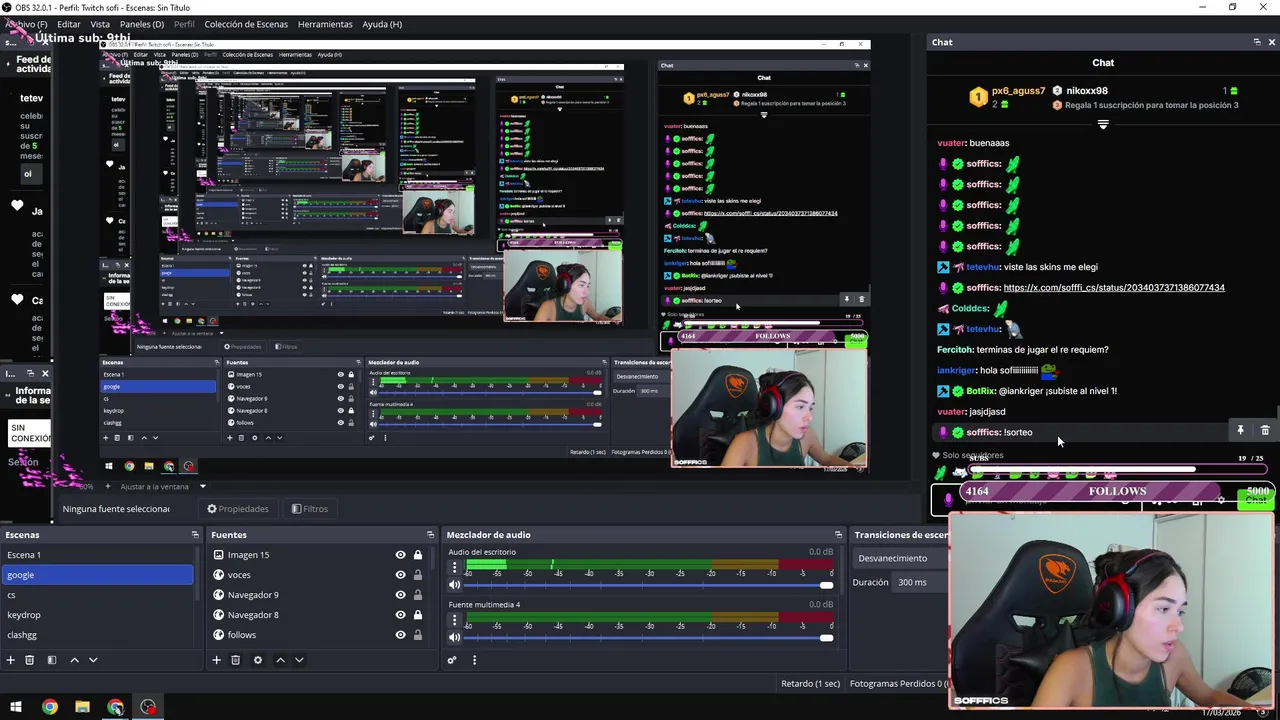Pop out the Fuentes dock
Screen dimensions: 1280x720
click(x=430, y=535)
